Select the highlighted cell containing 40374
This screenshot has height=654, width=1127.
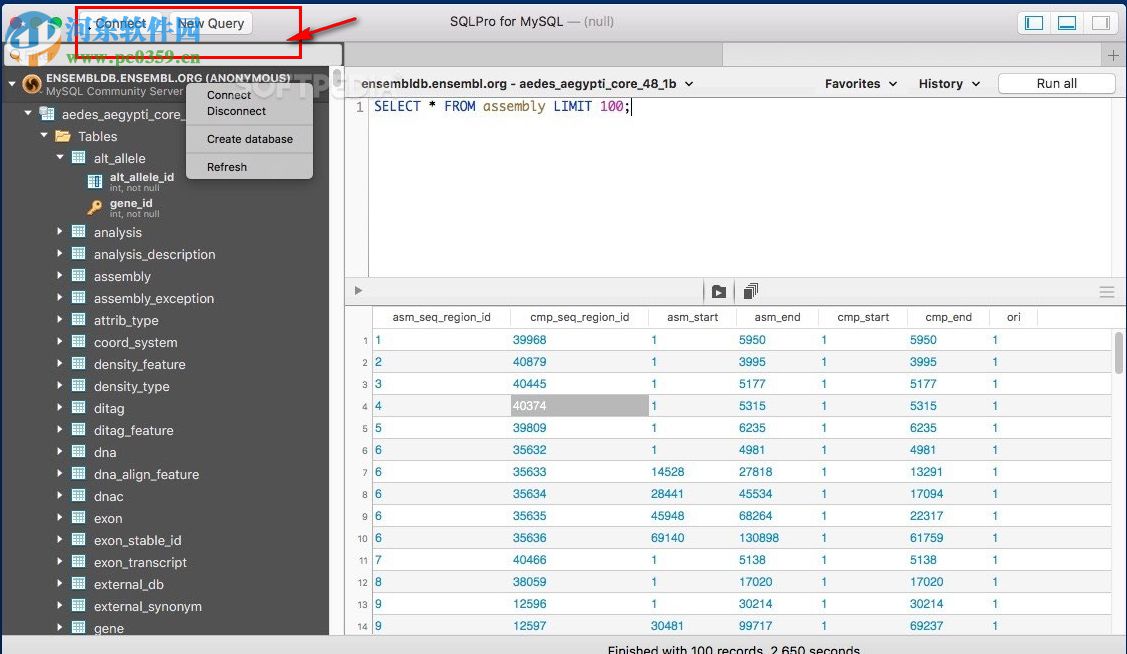pyautogui.click(x=579, y=406)
